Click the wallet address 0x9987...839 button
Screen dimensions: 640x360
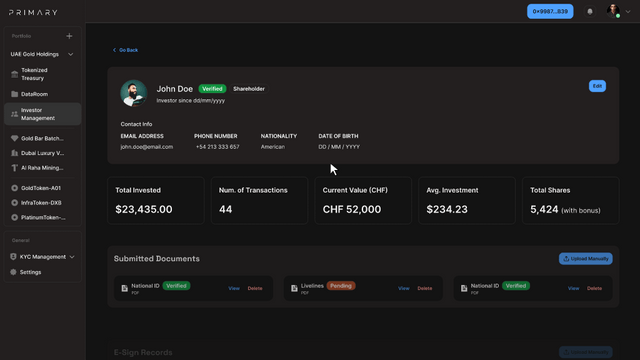pyautogui.click(x=550, y=11)
